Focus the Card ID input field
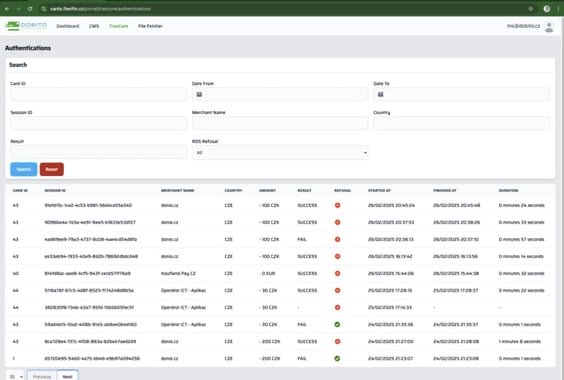The width and height of the screenshot is (564, 380). pyautogui.click(x=99, y=94)
